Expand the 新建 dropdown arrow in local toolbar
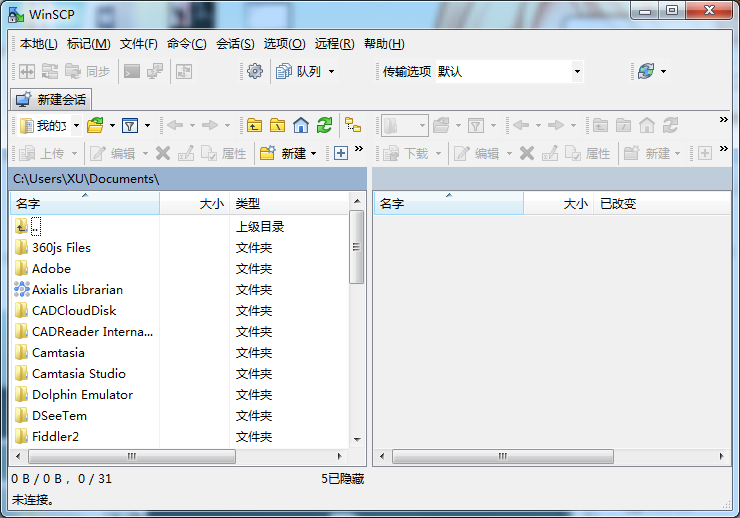This screenshot has height=518, width=740. (313, 153)
